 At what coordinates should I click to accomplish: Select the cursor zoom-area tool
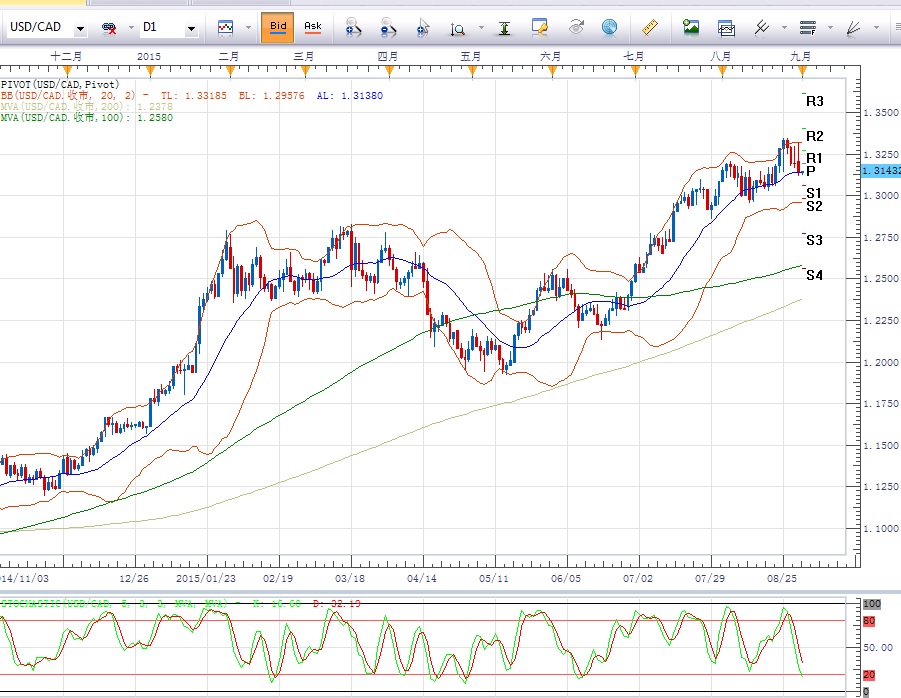pos(423,28)
